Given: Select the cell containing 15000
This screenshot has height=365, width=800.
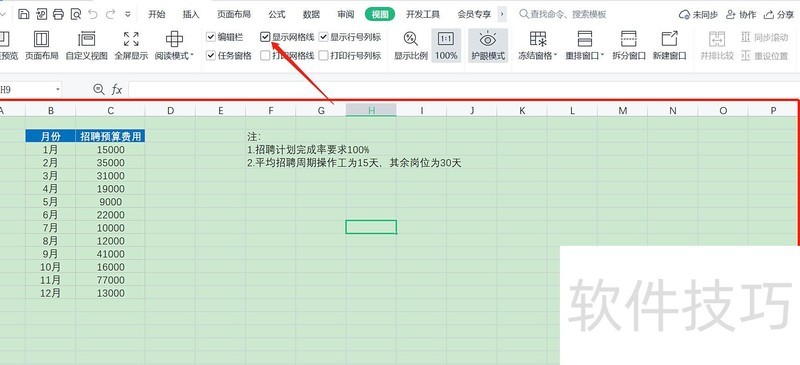Looking at the screenshot, I should click(x=110, y=150).
